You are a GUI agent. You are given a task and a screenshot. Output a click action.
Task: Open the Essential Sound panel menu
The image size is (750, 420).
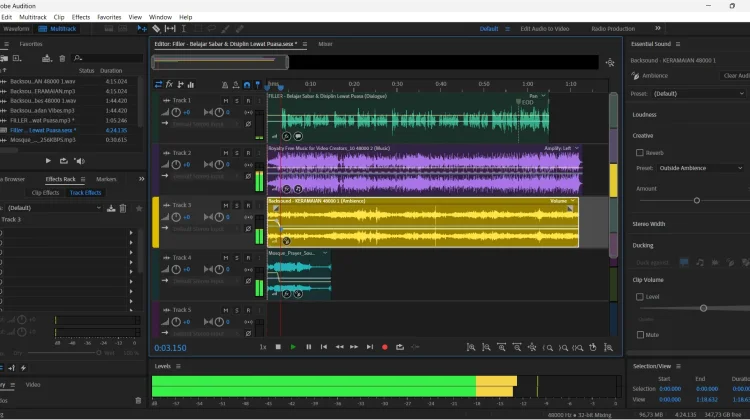[678, 44]
